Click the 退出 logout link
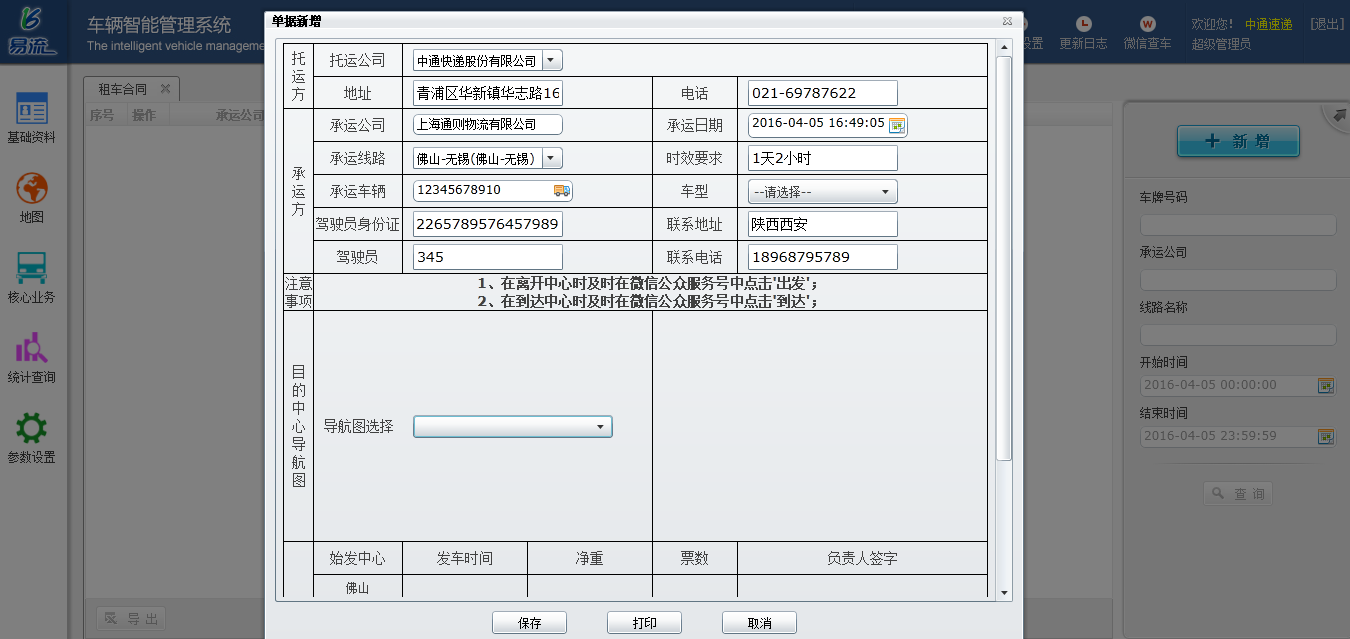Image resolution: width=1350 pixels, height=639 pixels. tap(1326, 24)
